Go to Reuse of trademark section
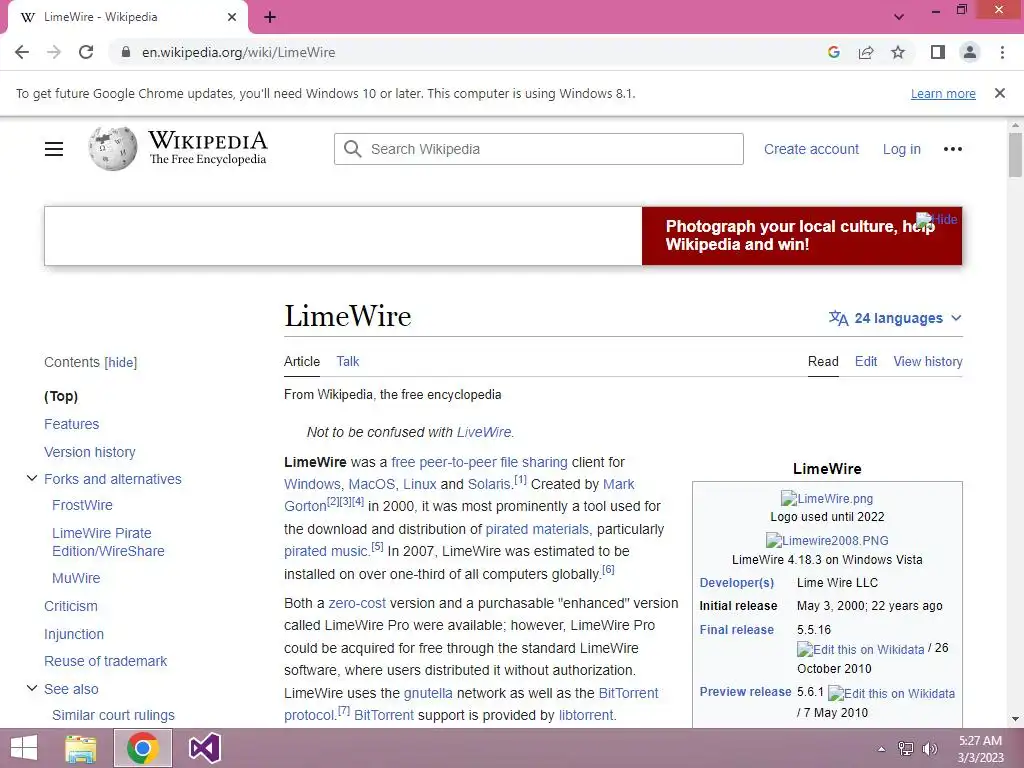 point(105,661)
